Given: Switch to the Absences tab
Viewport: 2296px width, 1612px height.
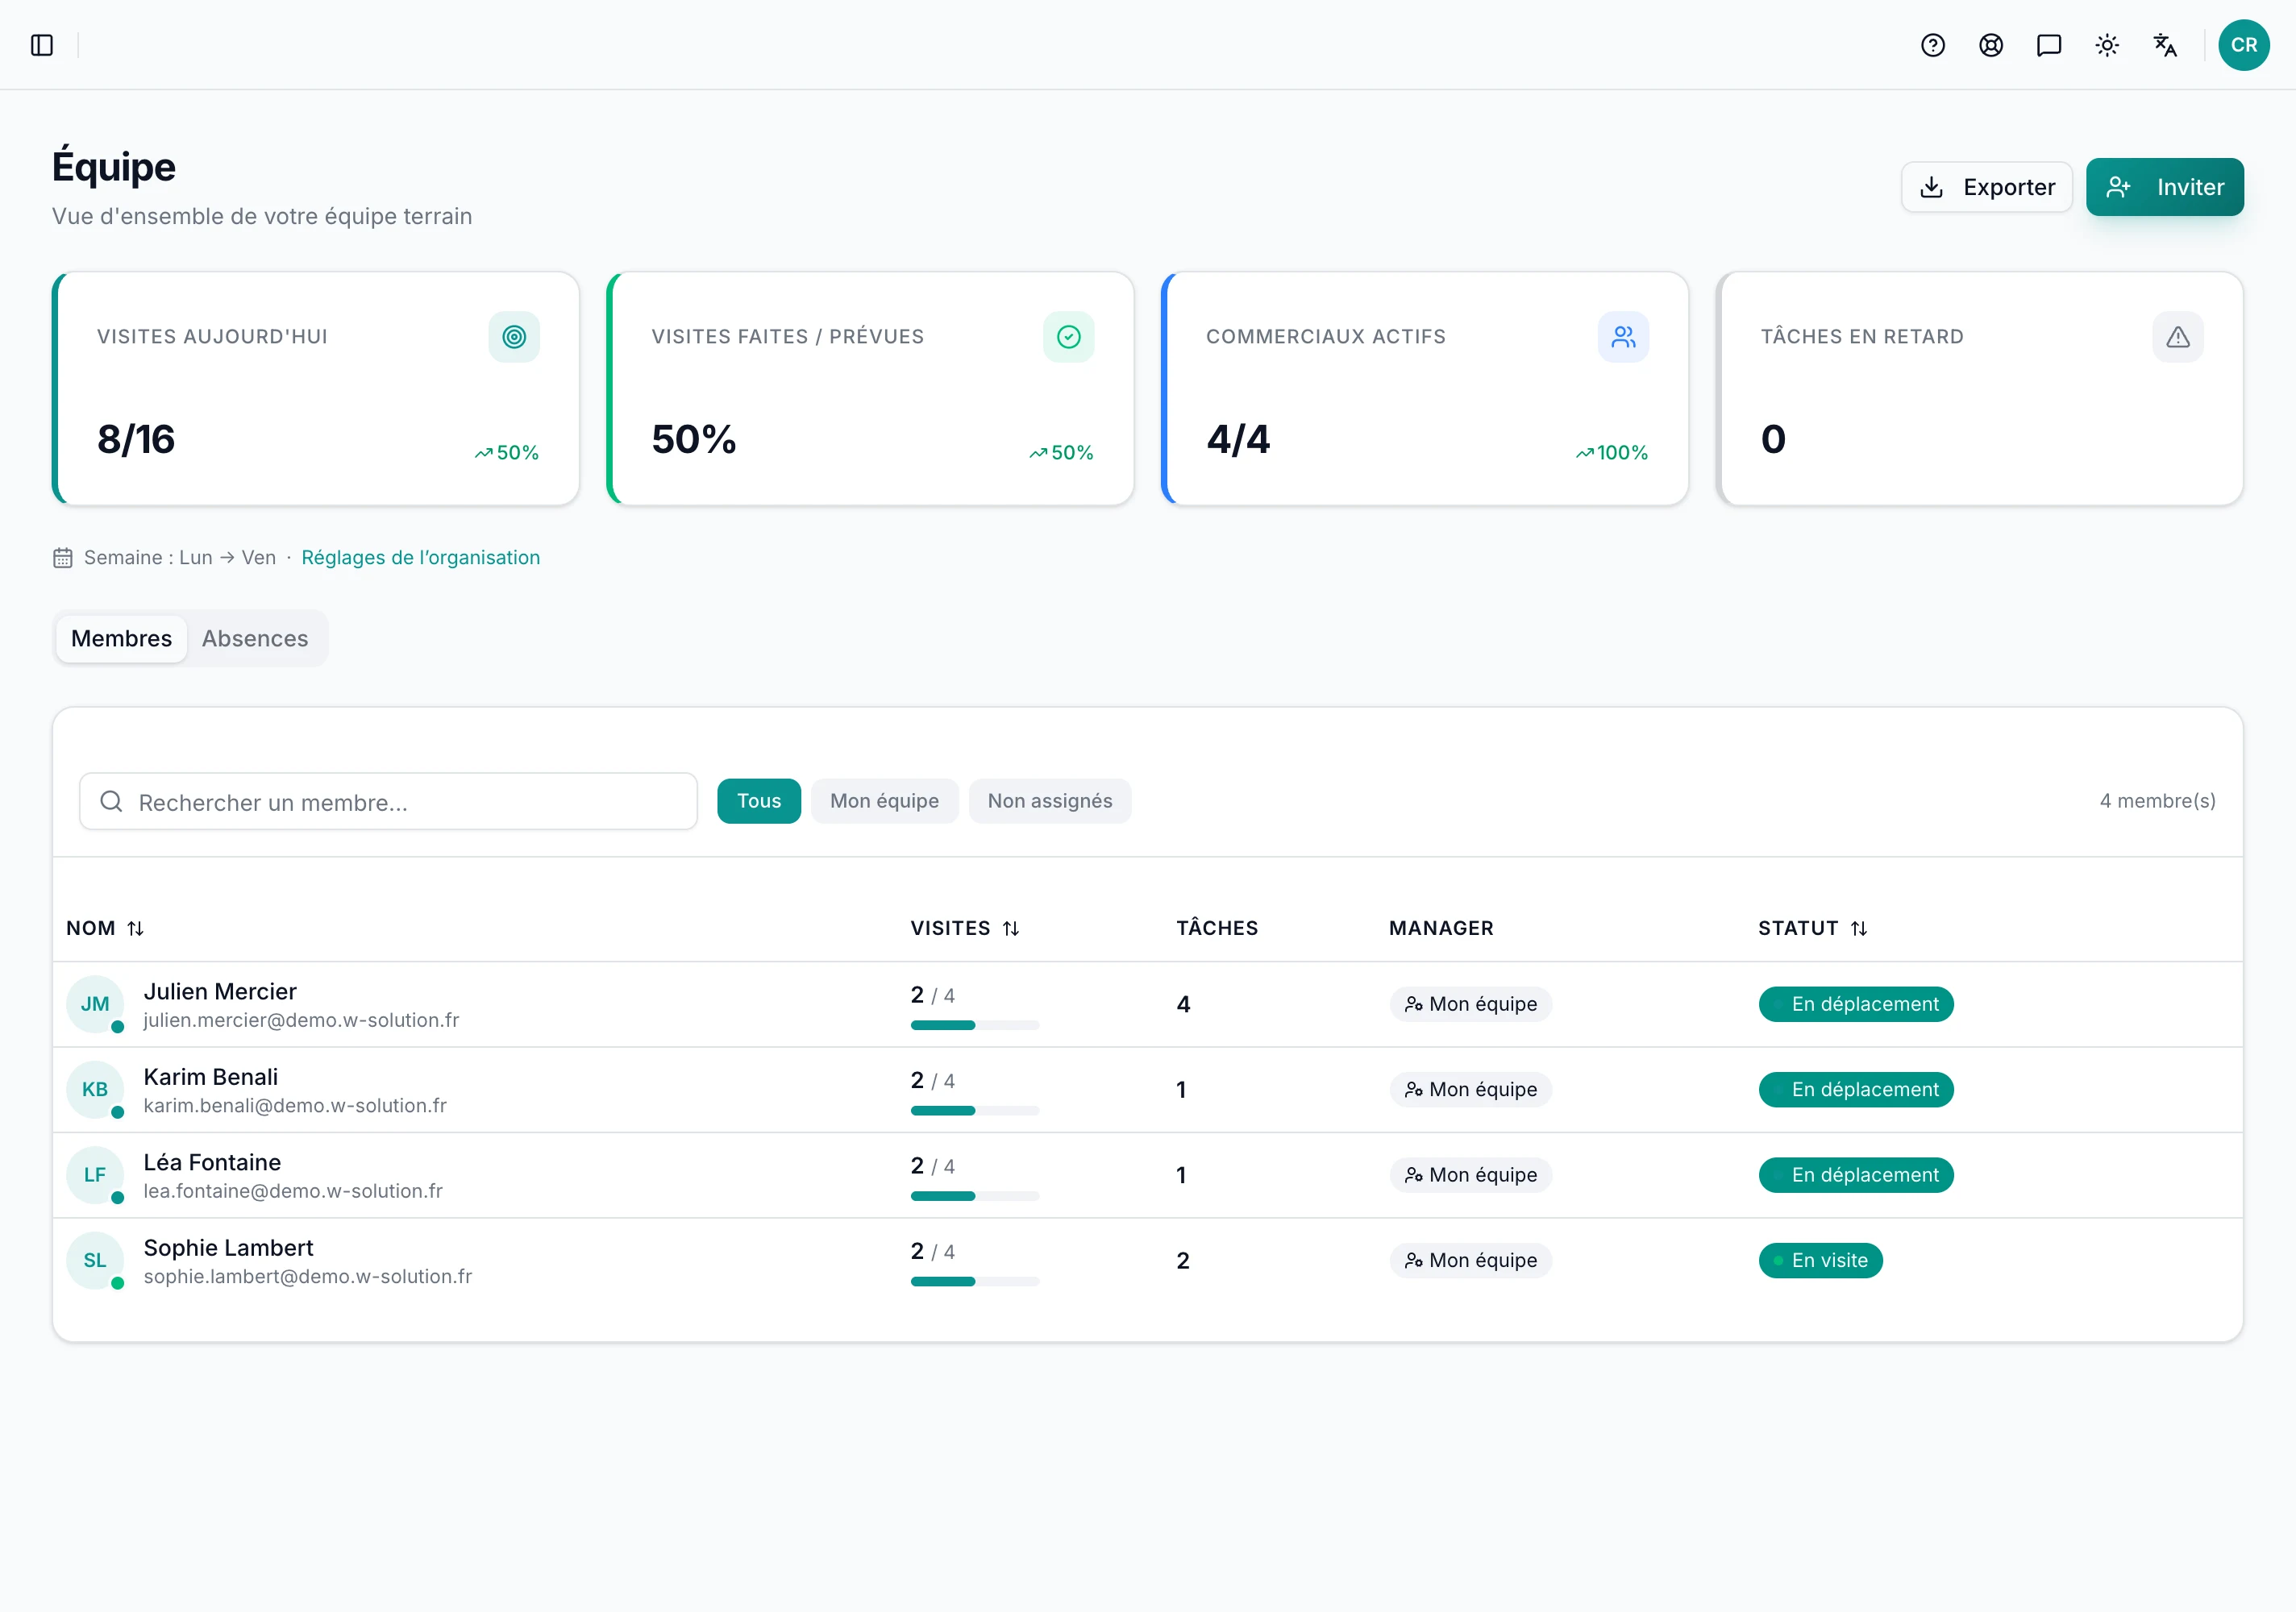Looking at the screenshot, I should [x=255, y=638].
